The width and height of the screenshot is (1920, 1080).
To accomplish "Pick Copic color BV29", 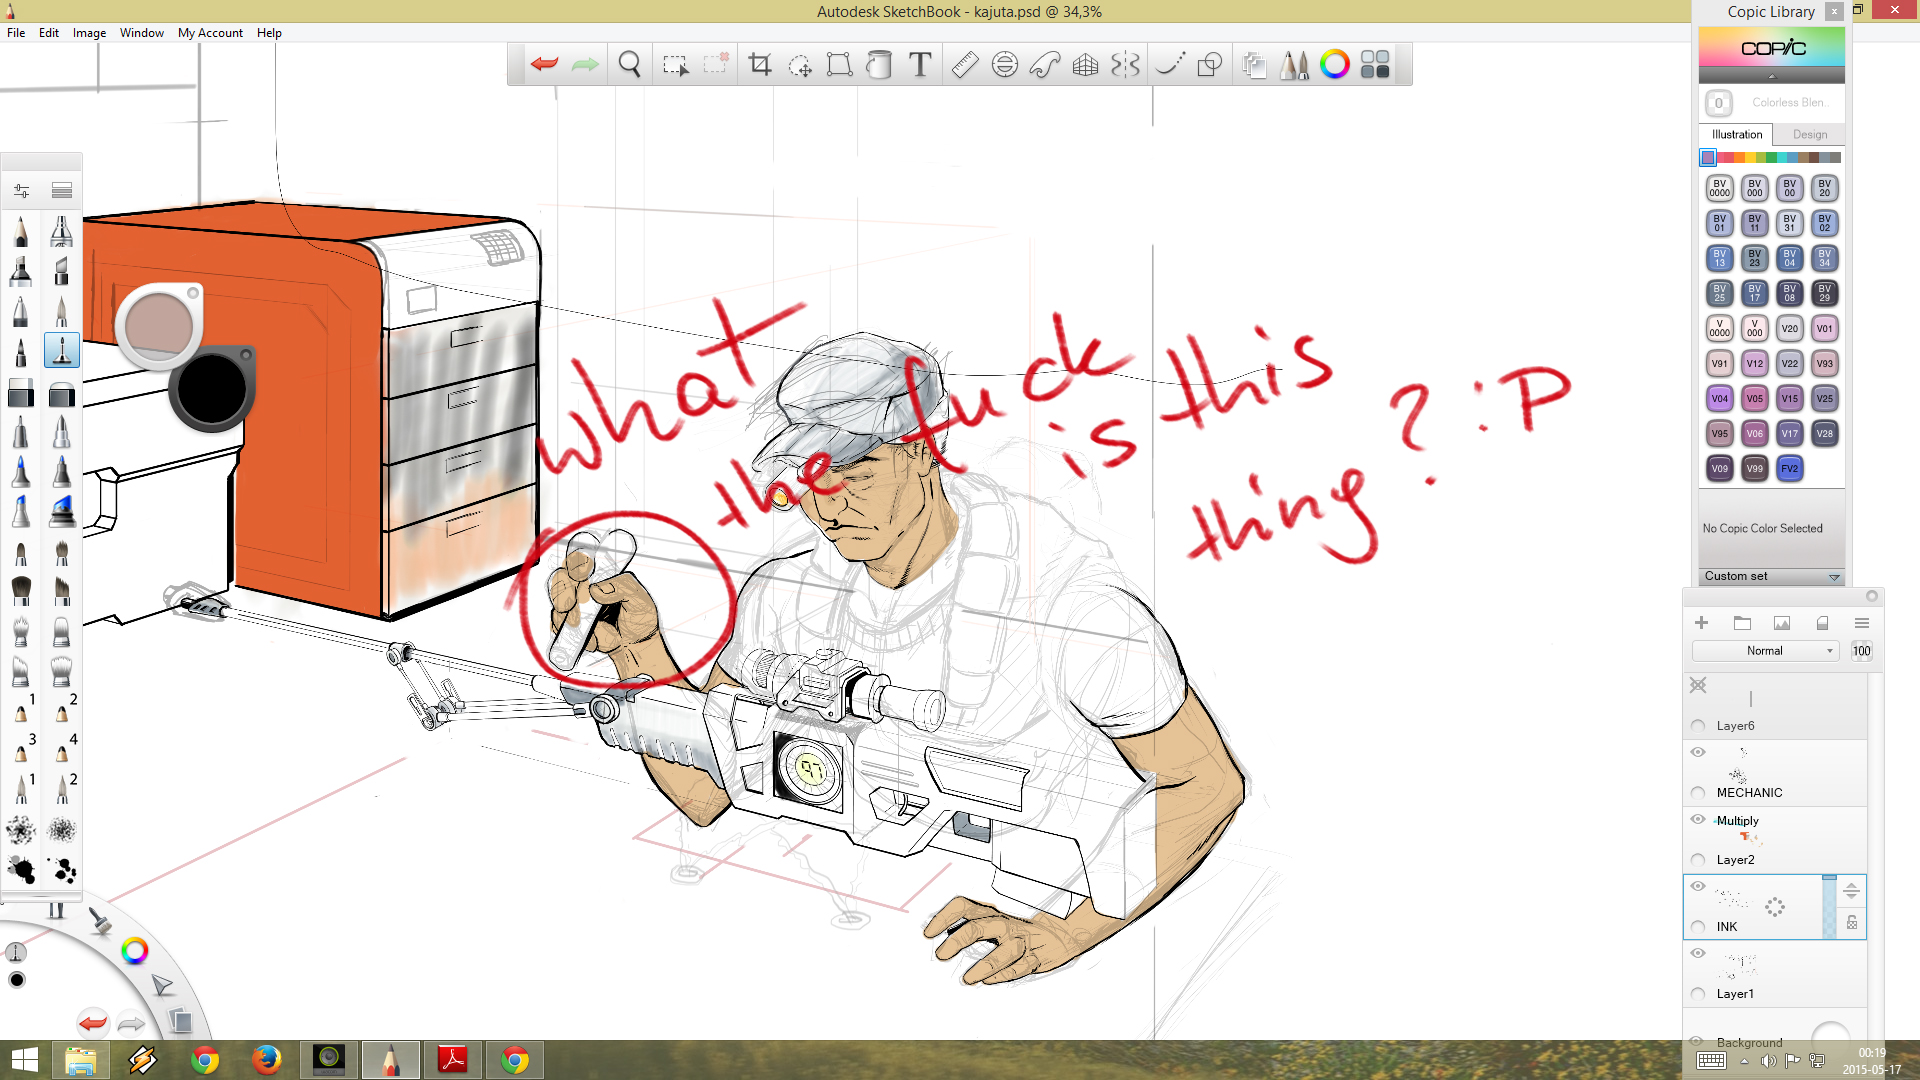I will [1824, 293].
